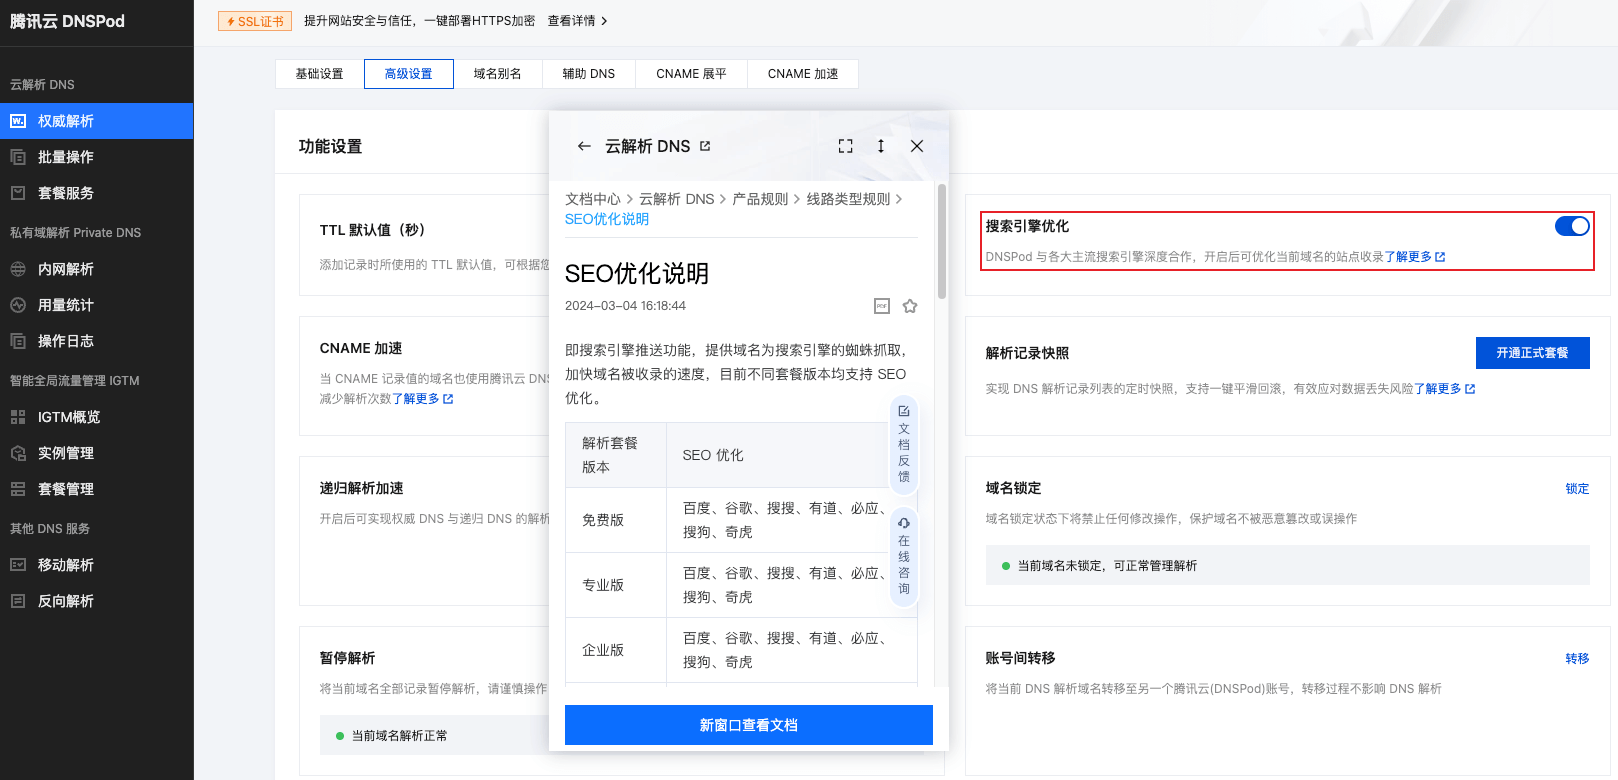Viewport: 1618px width, 780px height.
Task: Open the 辅助 DNS tab
Action: [x=589, y=74]
